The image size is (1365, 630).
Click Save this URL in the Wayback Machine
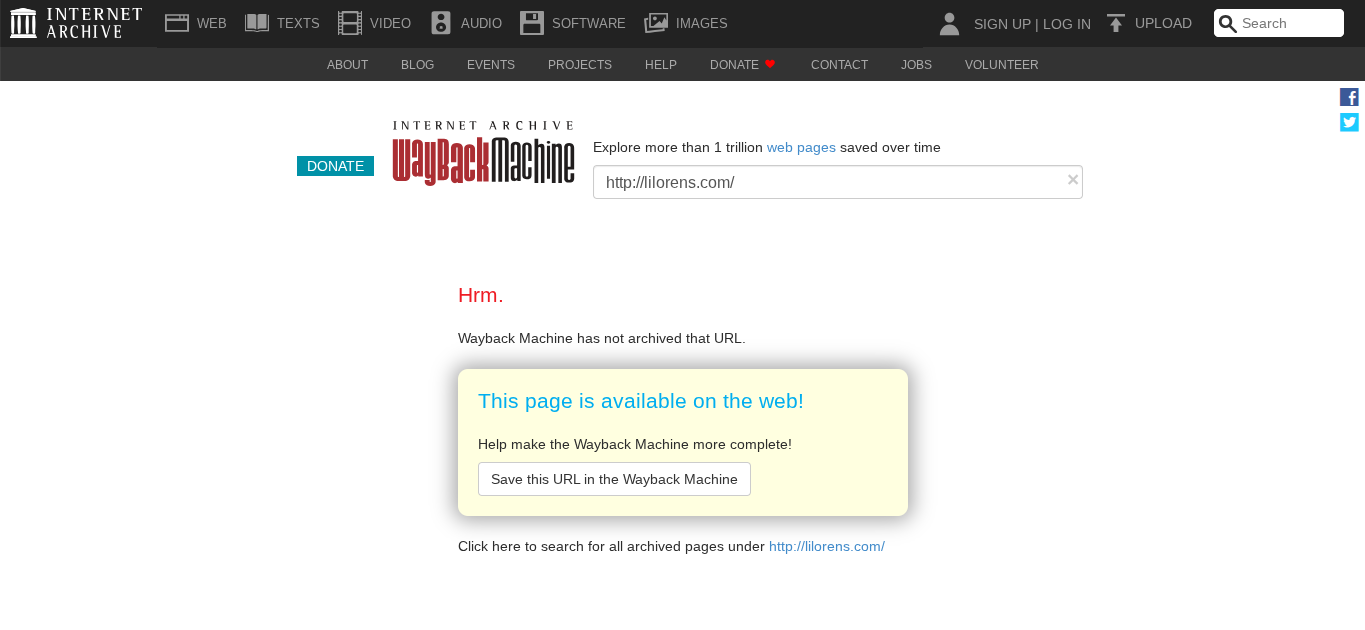[614, 479]
